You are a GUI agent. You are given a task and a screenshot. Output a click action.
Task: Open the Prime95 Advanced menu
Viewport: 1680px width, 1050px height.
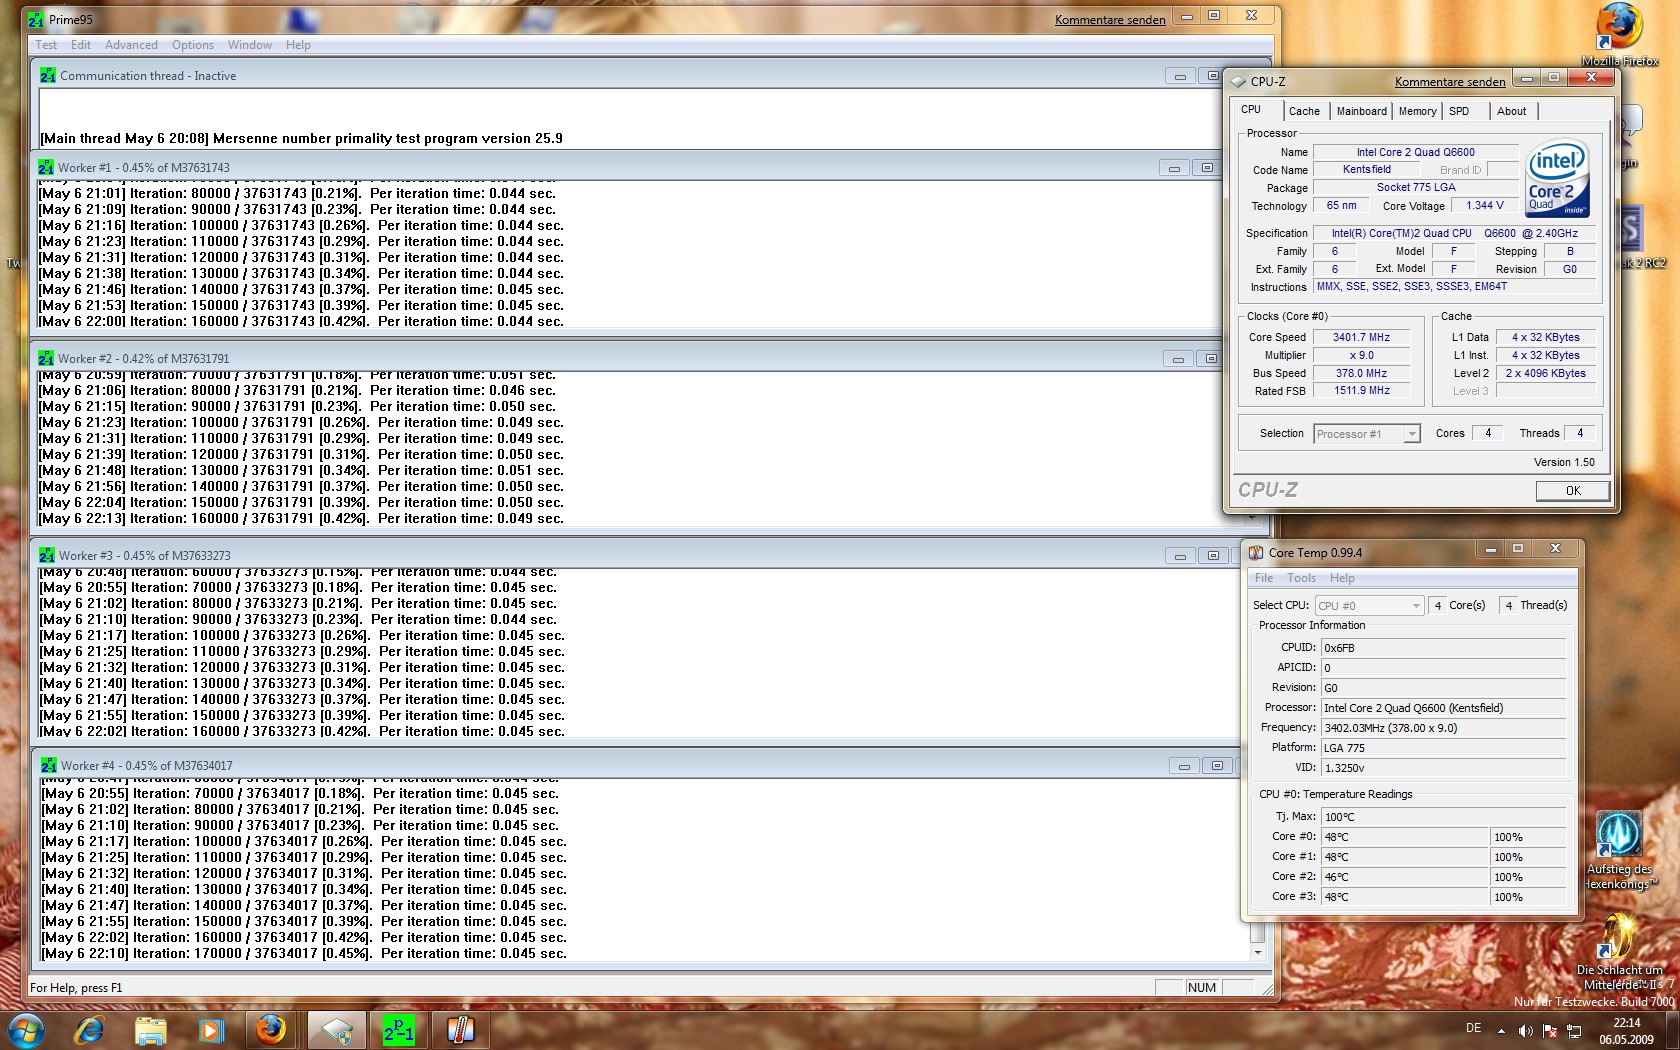click(x=131, y=45)
